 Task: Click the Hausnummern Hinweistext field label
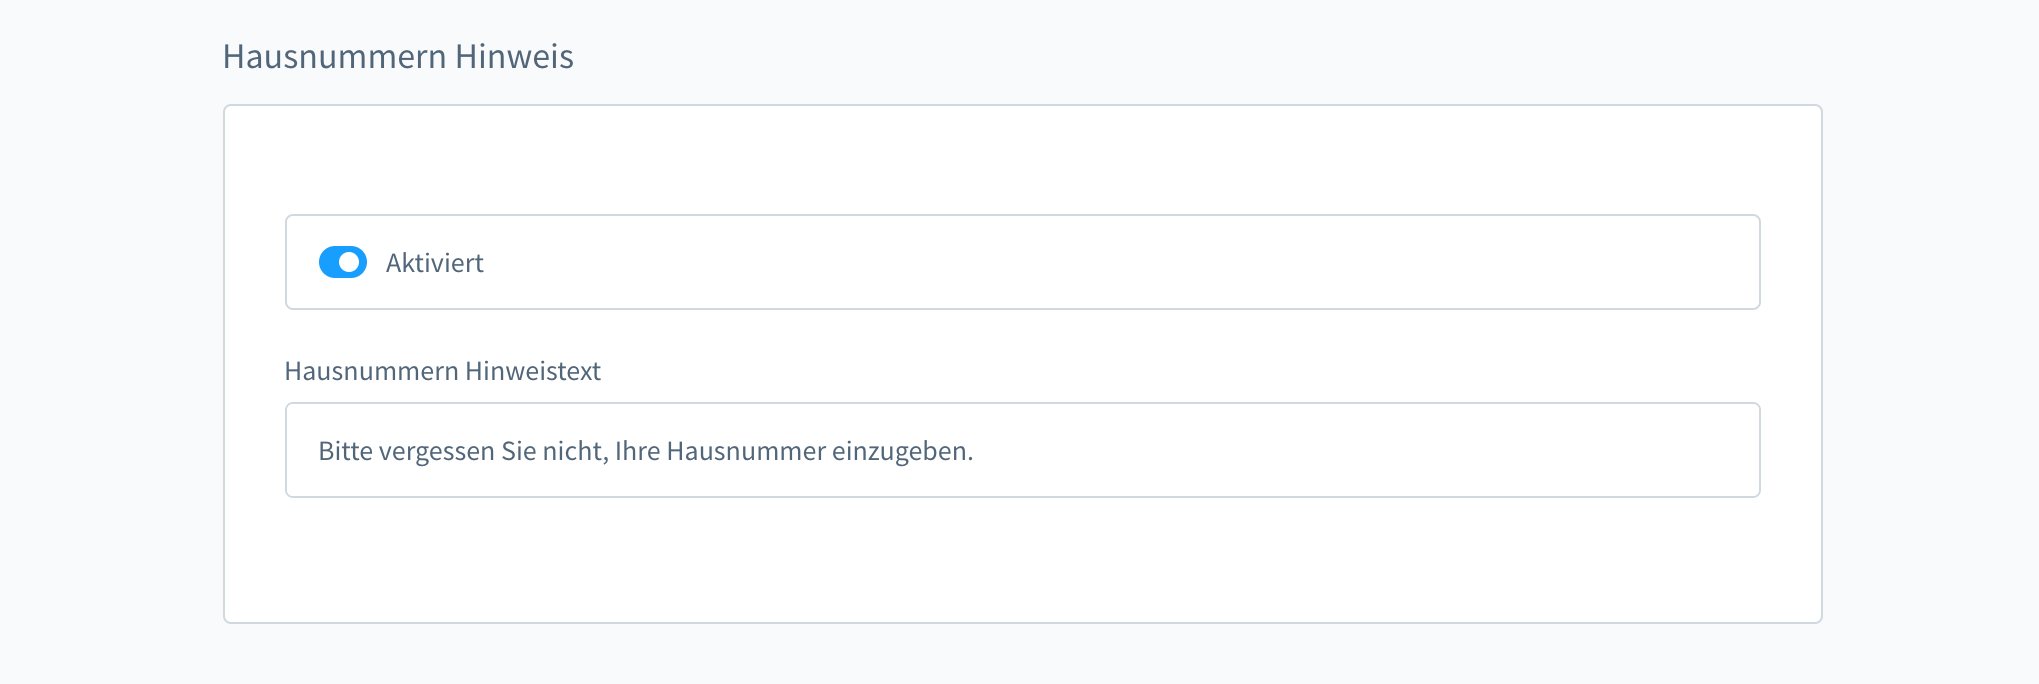pos(443,370)
